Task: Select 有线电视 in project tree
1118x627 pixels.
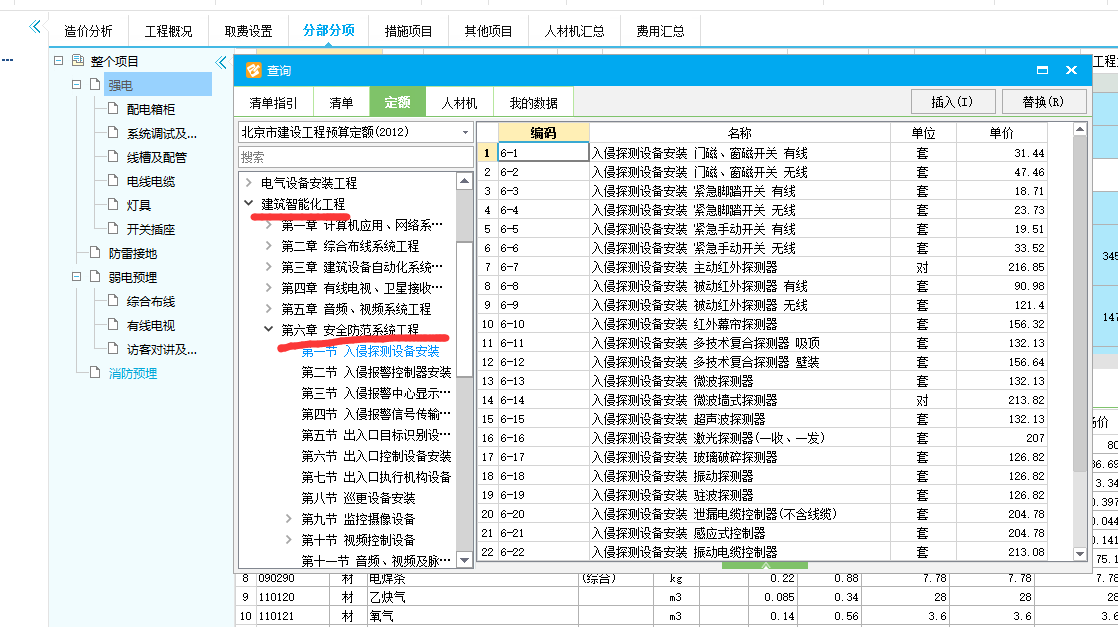Action: point(150,325)
